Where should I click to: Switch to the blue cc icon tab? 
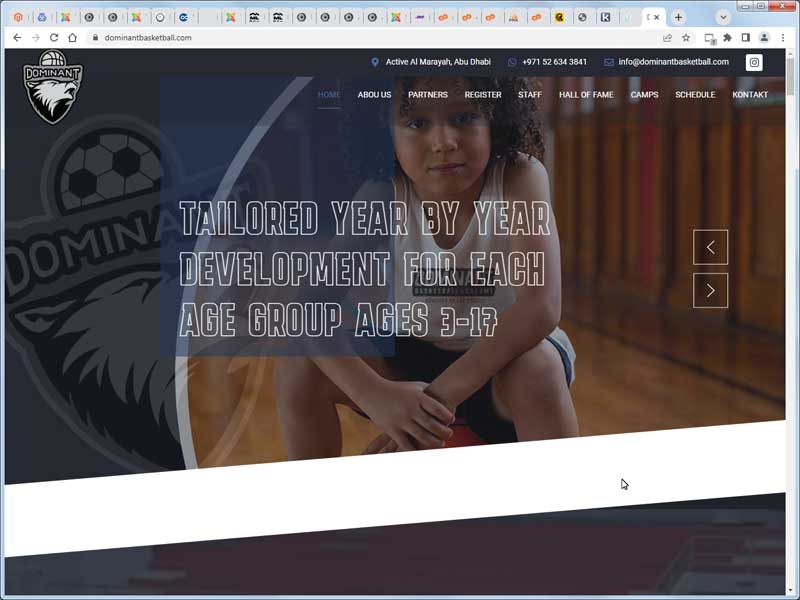pyautogui.click(x=184, y=17)
